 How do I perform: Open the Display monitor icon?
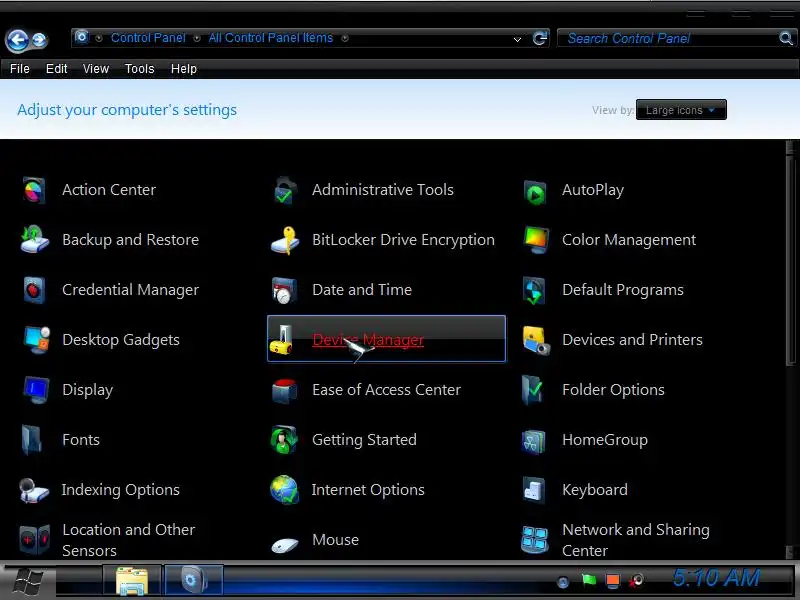36,390
